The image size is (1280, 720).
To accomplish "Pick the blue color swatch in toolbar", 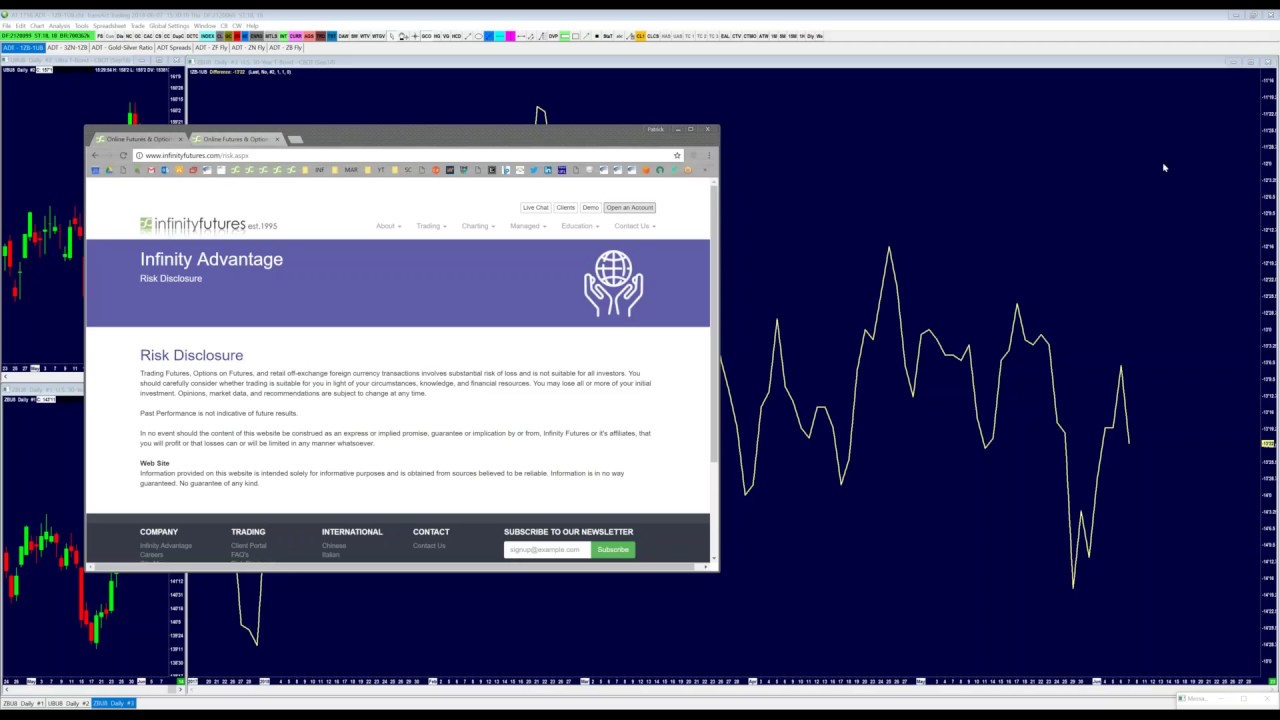I will 489,36.
